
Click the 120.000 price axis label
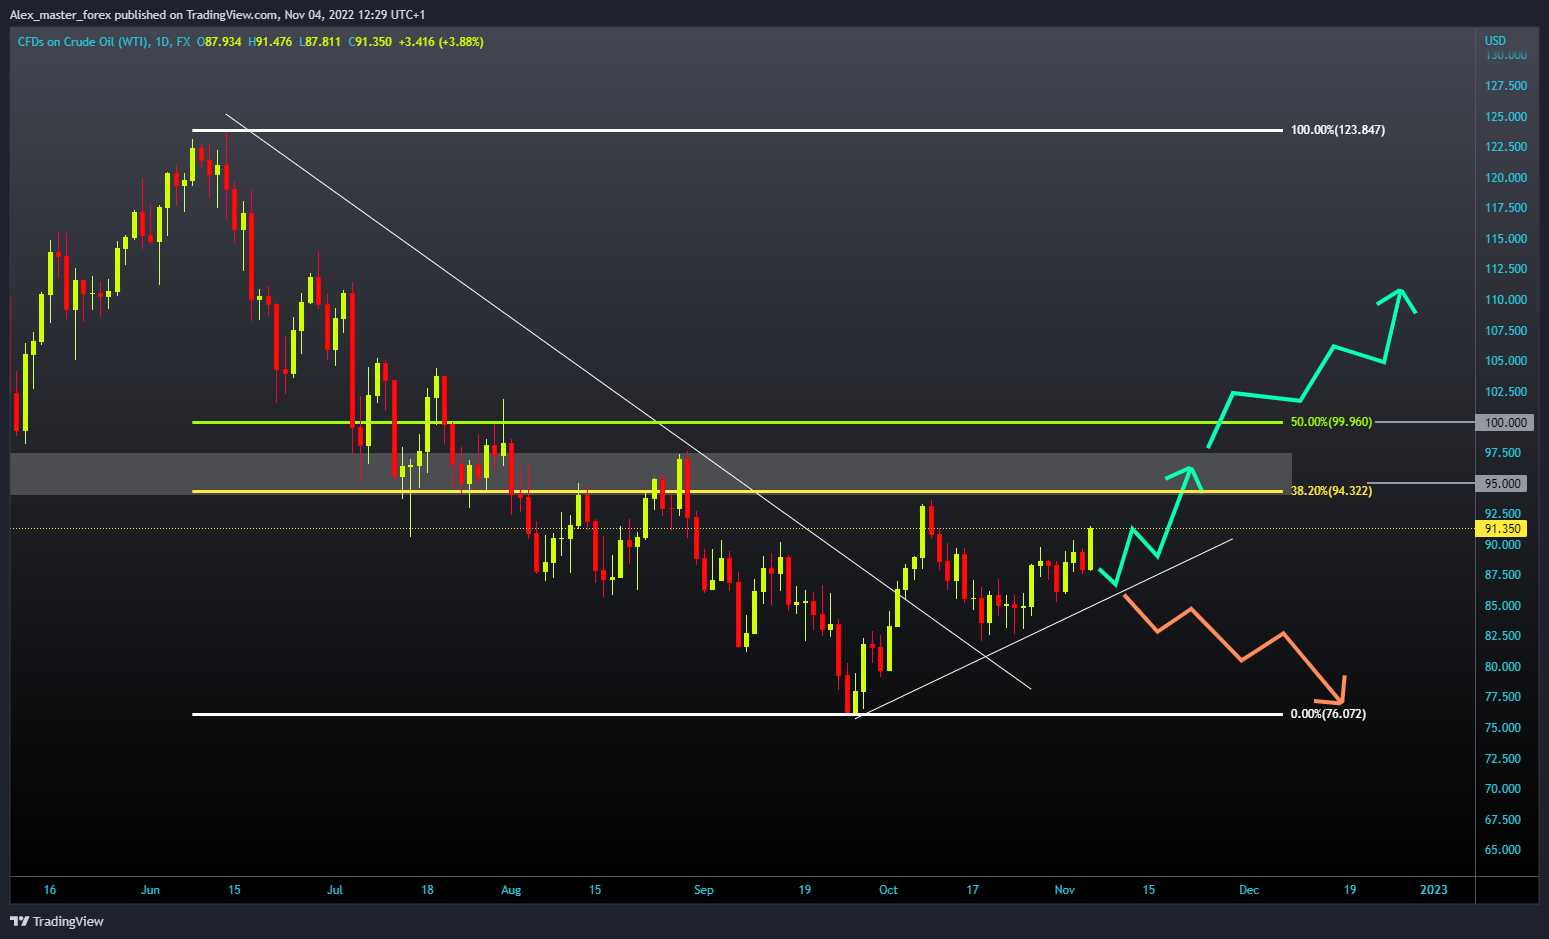pyautogui.click(x=1506, y=178)
